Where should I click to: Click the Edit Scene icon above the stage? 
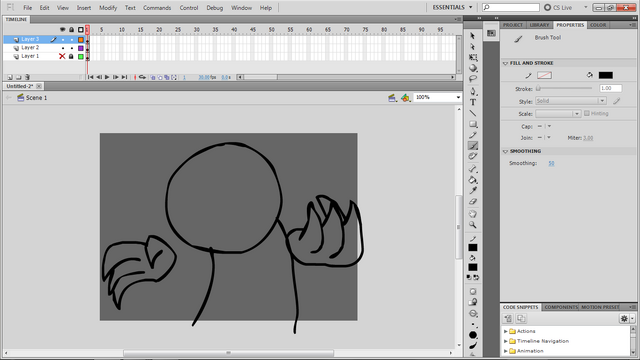392,98
